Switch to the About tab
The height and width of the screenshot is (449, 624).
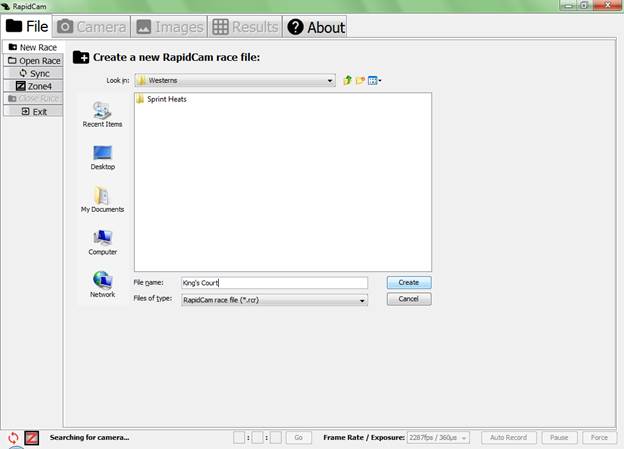tap(315, 27)
